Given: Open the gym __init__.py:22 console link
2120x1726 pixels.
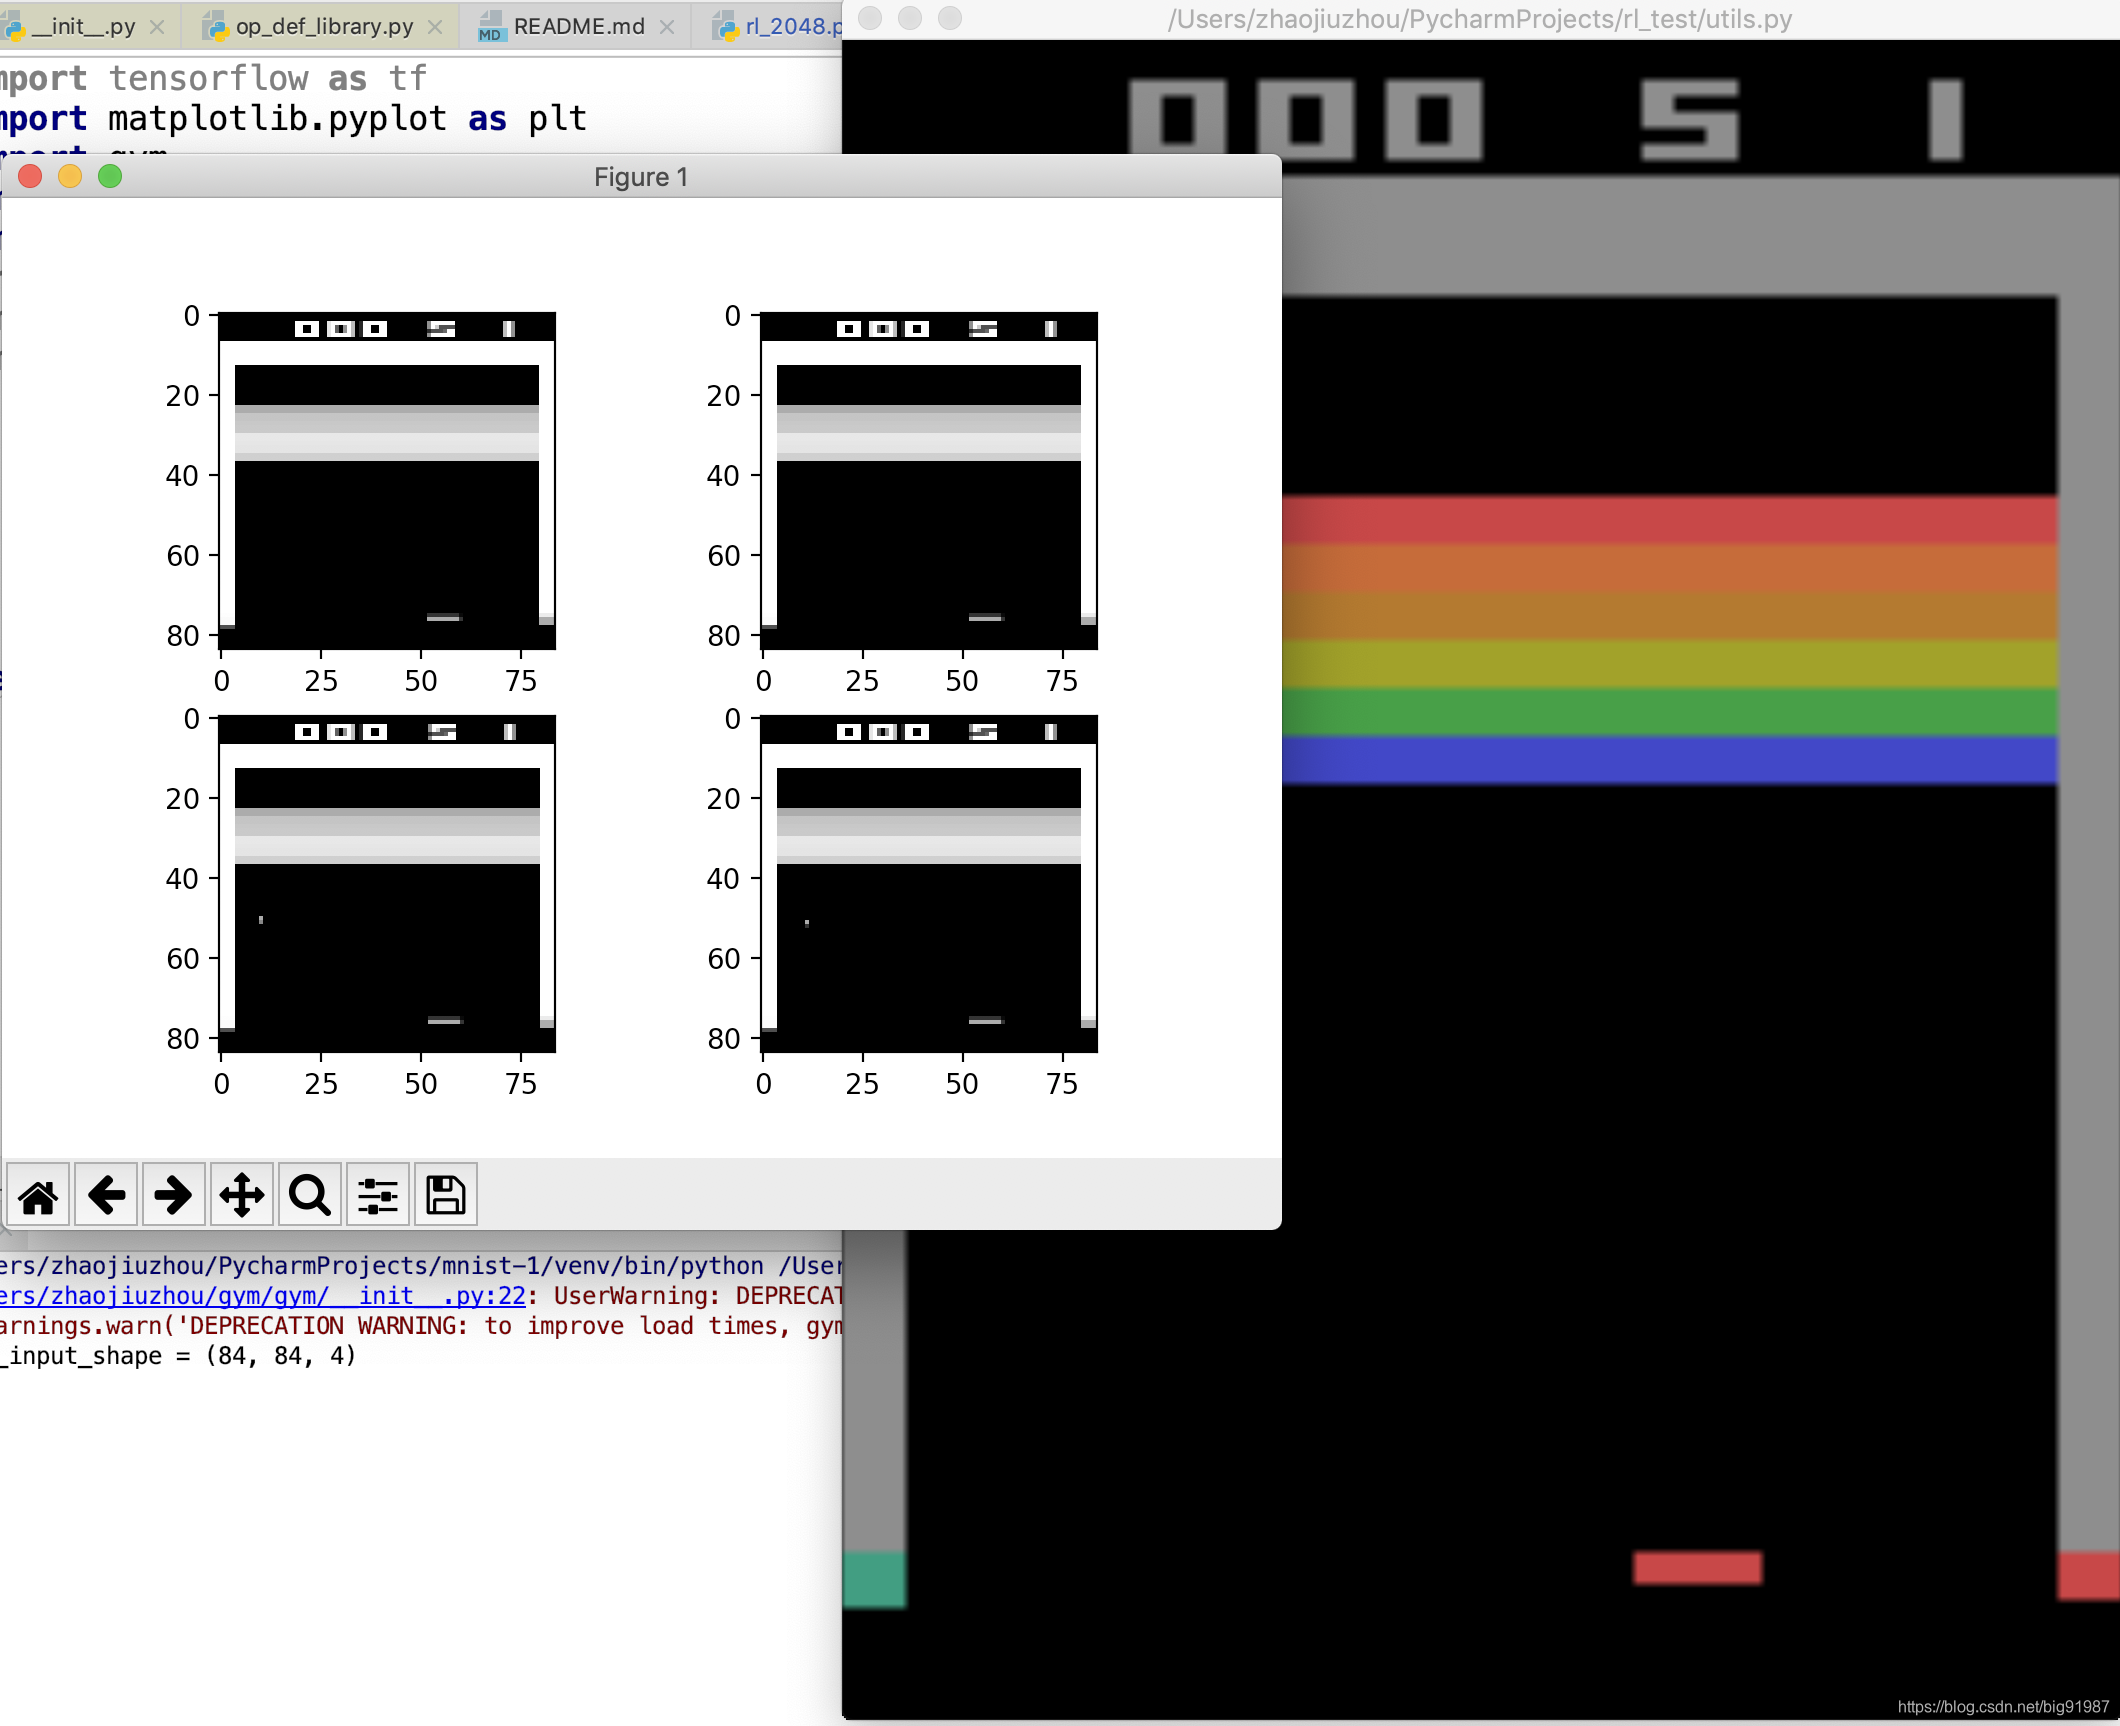Looking at the screenshot, I should tap(262, 1296).
